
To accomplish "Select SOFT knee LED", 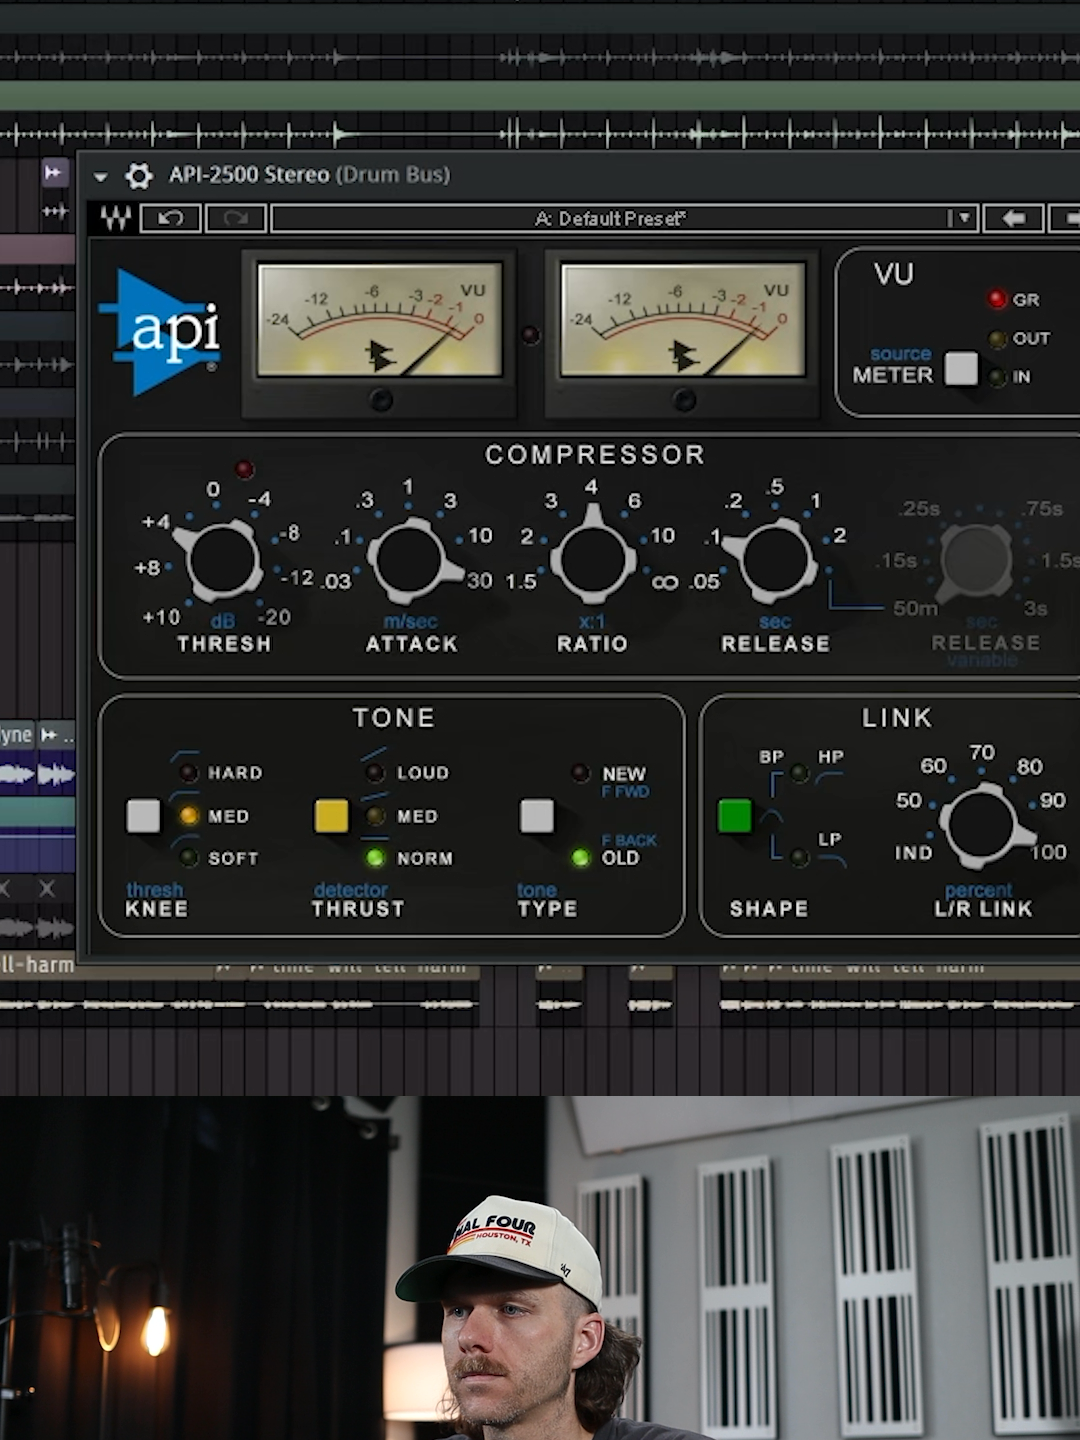I will [188, 857].
